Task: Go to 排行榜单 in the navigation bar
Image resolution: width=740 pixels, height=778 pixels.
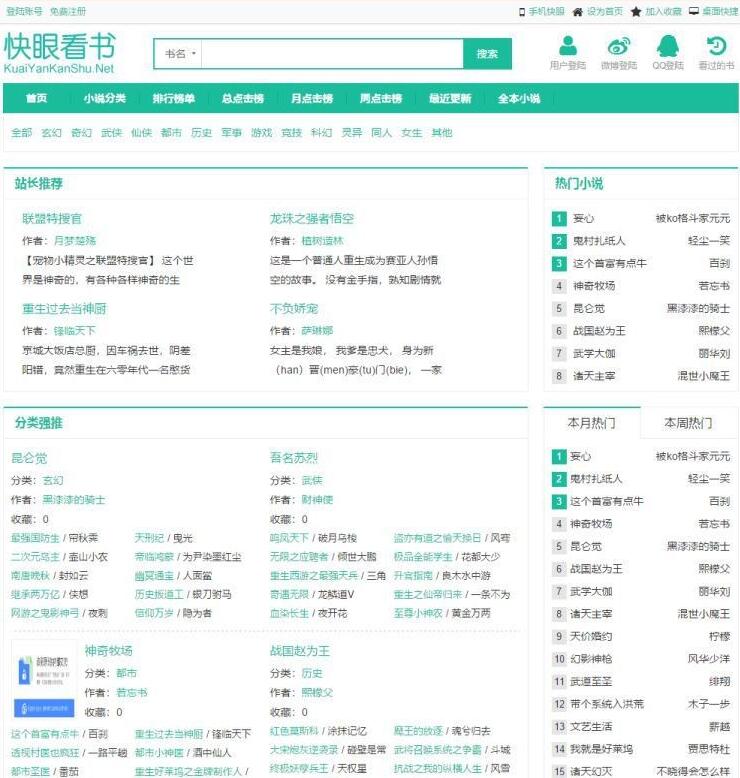Action: click(174, 99)
